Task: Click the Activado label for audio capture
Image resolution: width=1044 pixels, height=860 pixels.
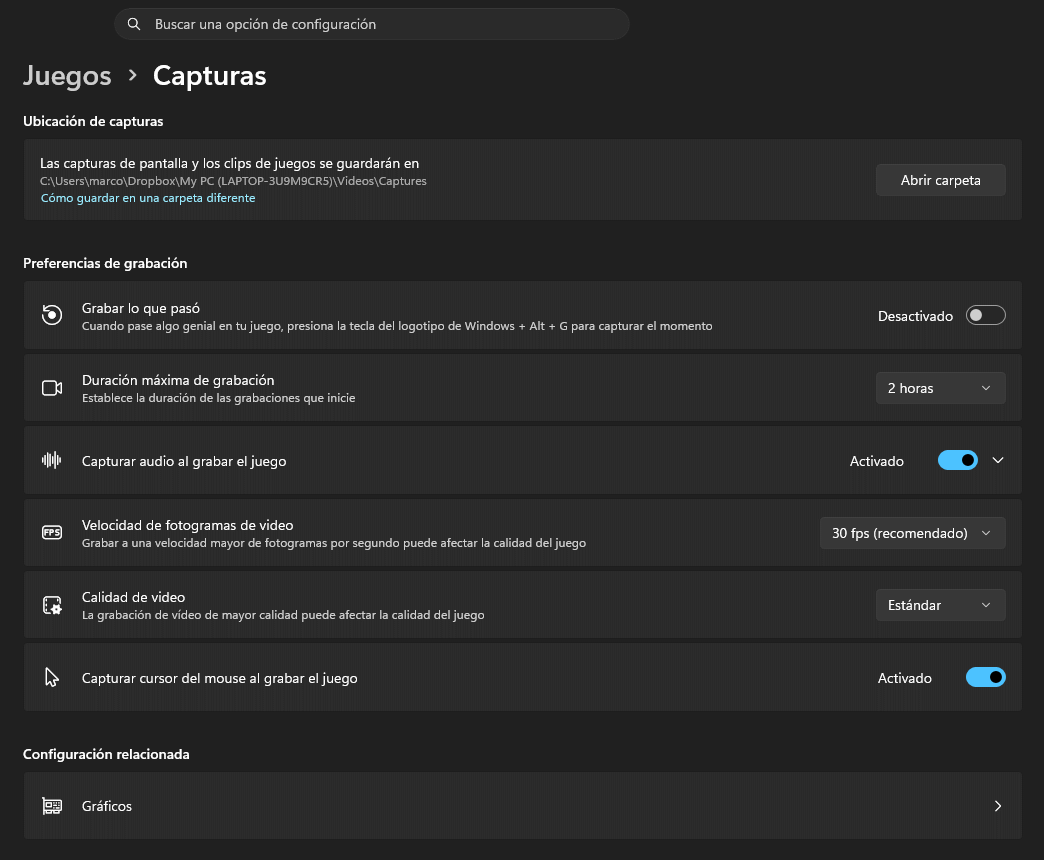Action: click(x=876, y=461)
